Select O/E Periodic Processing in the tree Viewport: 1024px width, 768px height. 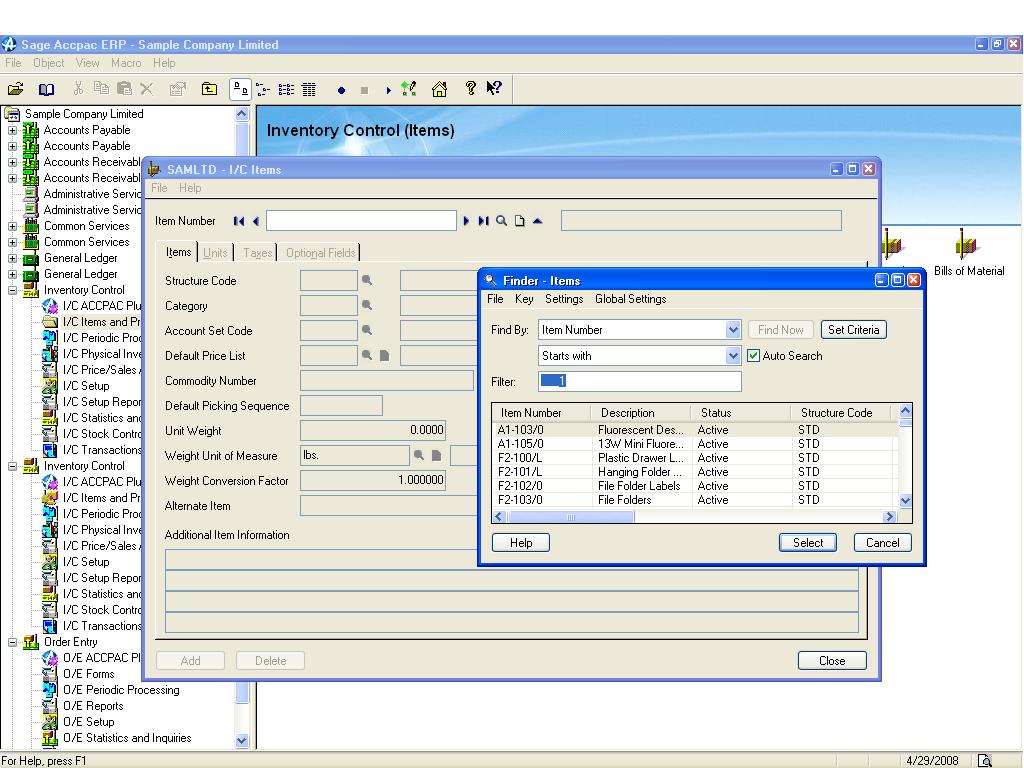[121, 690]
